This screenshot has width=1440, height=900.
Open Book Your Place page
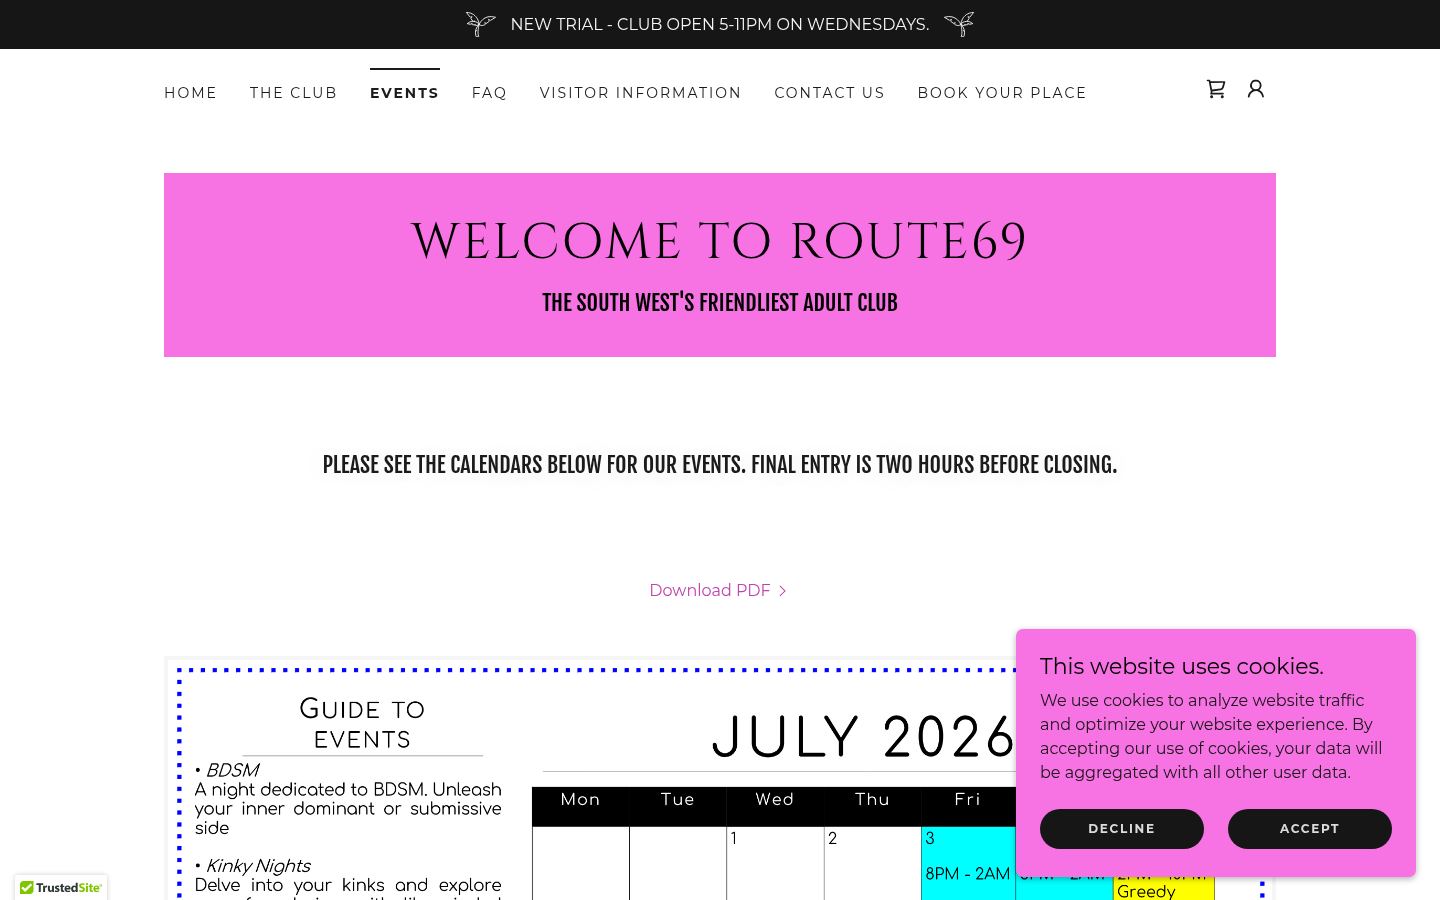coord(1002,93)
